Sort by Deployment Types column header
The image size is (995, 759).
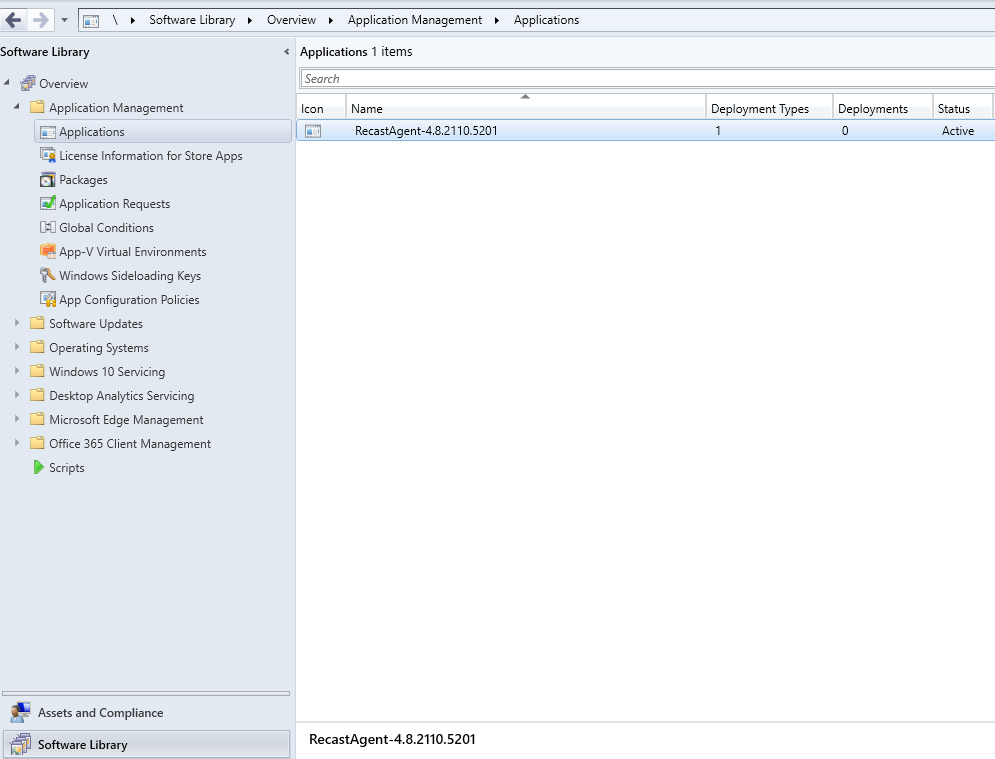[x=769, y=109]
